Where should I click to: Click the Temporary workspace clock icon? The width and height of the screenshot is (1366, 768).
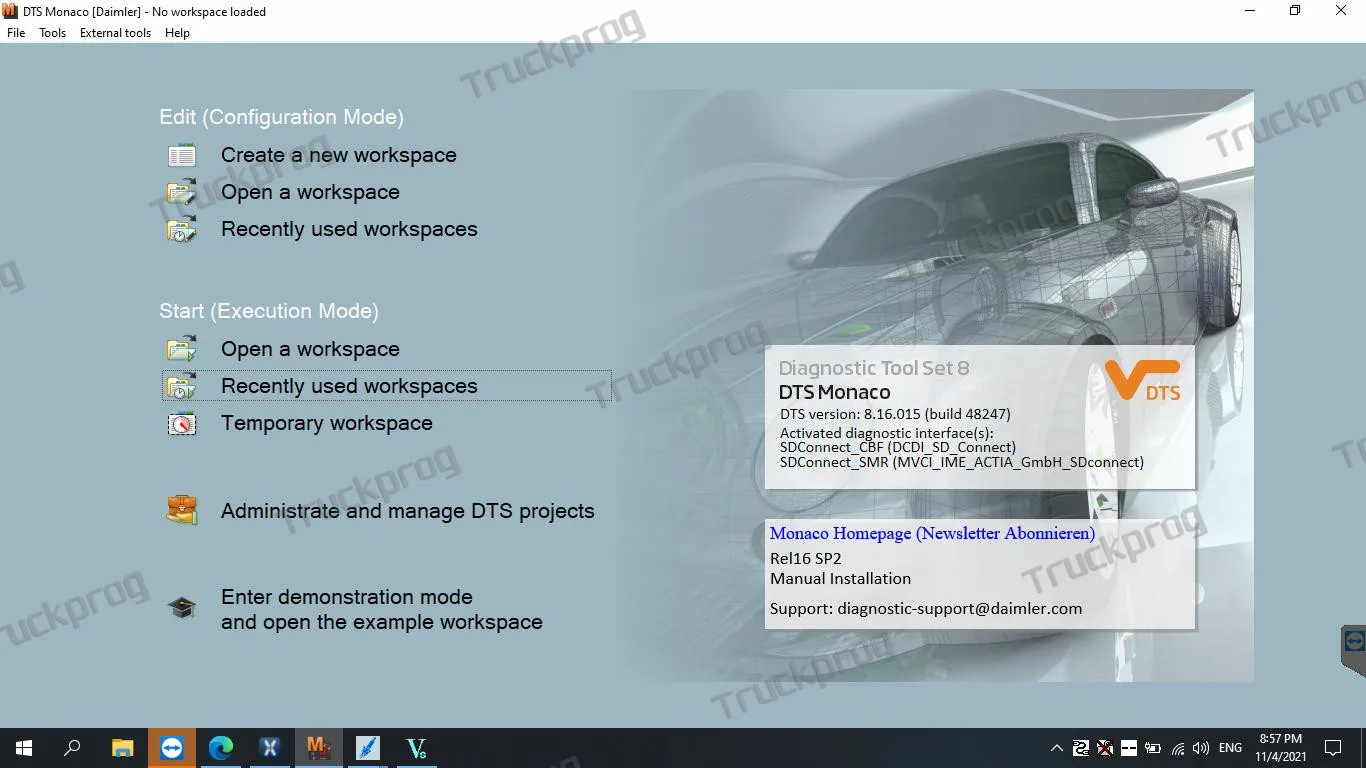(182, 423)
